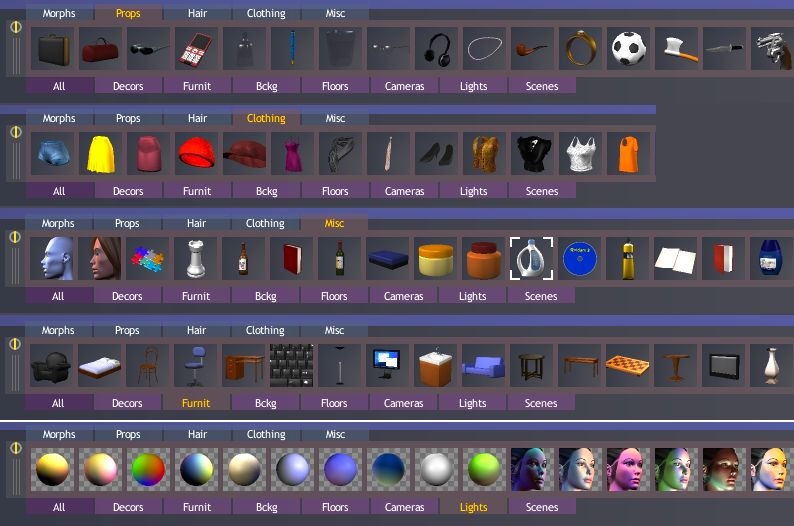Viewport: 794px width, 526px height.
Task: Select the red mobile phone prop
Action: click(x=196, y=49)
